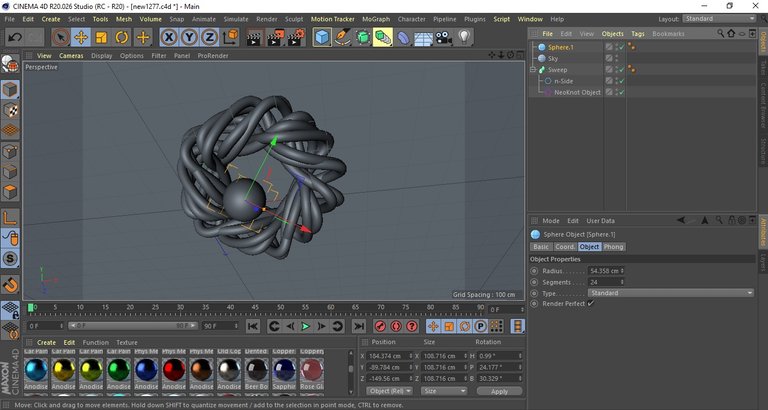The width and height of the screenshot is (768, 410).
Task: Switch to Texture mode icon
Action: click(10, 110)
